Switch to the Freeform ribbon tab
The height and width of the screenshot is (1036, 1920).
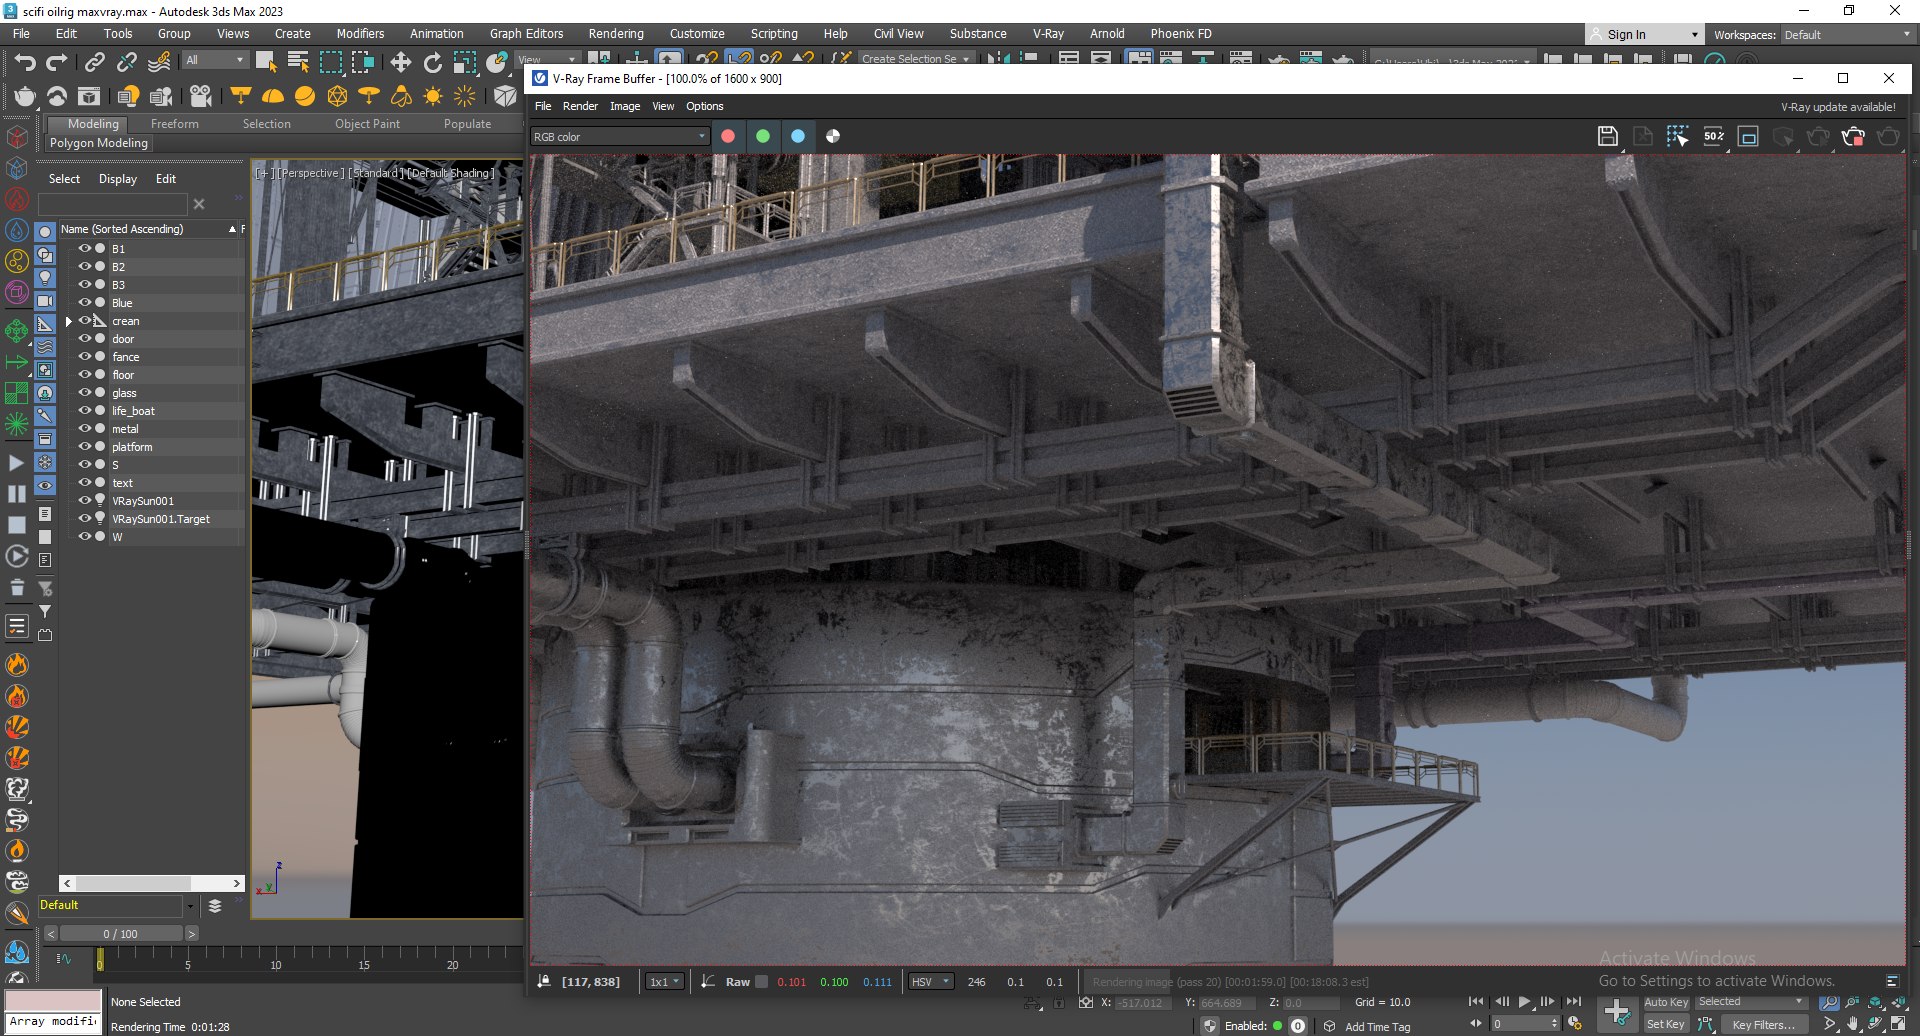coord(175,124)
